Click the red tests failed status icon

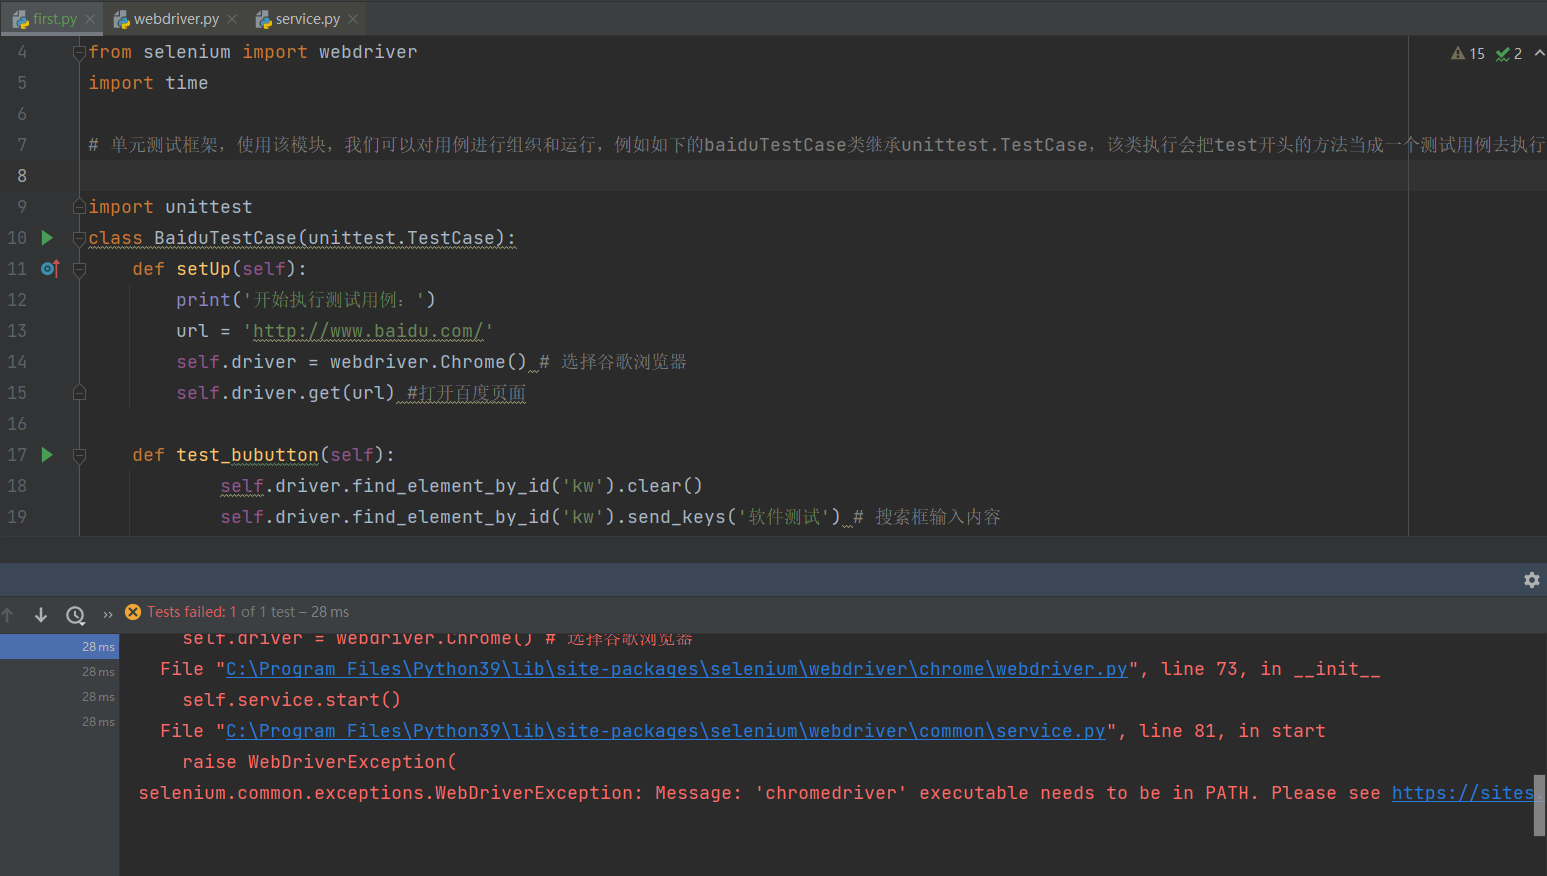(x=133, y=612)
